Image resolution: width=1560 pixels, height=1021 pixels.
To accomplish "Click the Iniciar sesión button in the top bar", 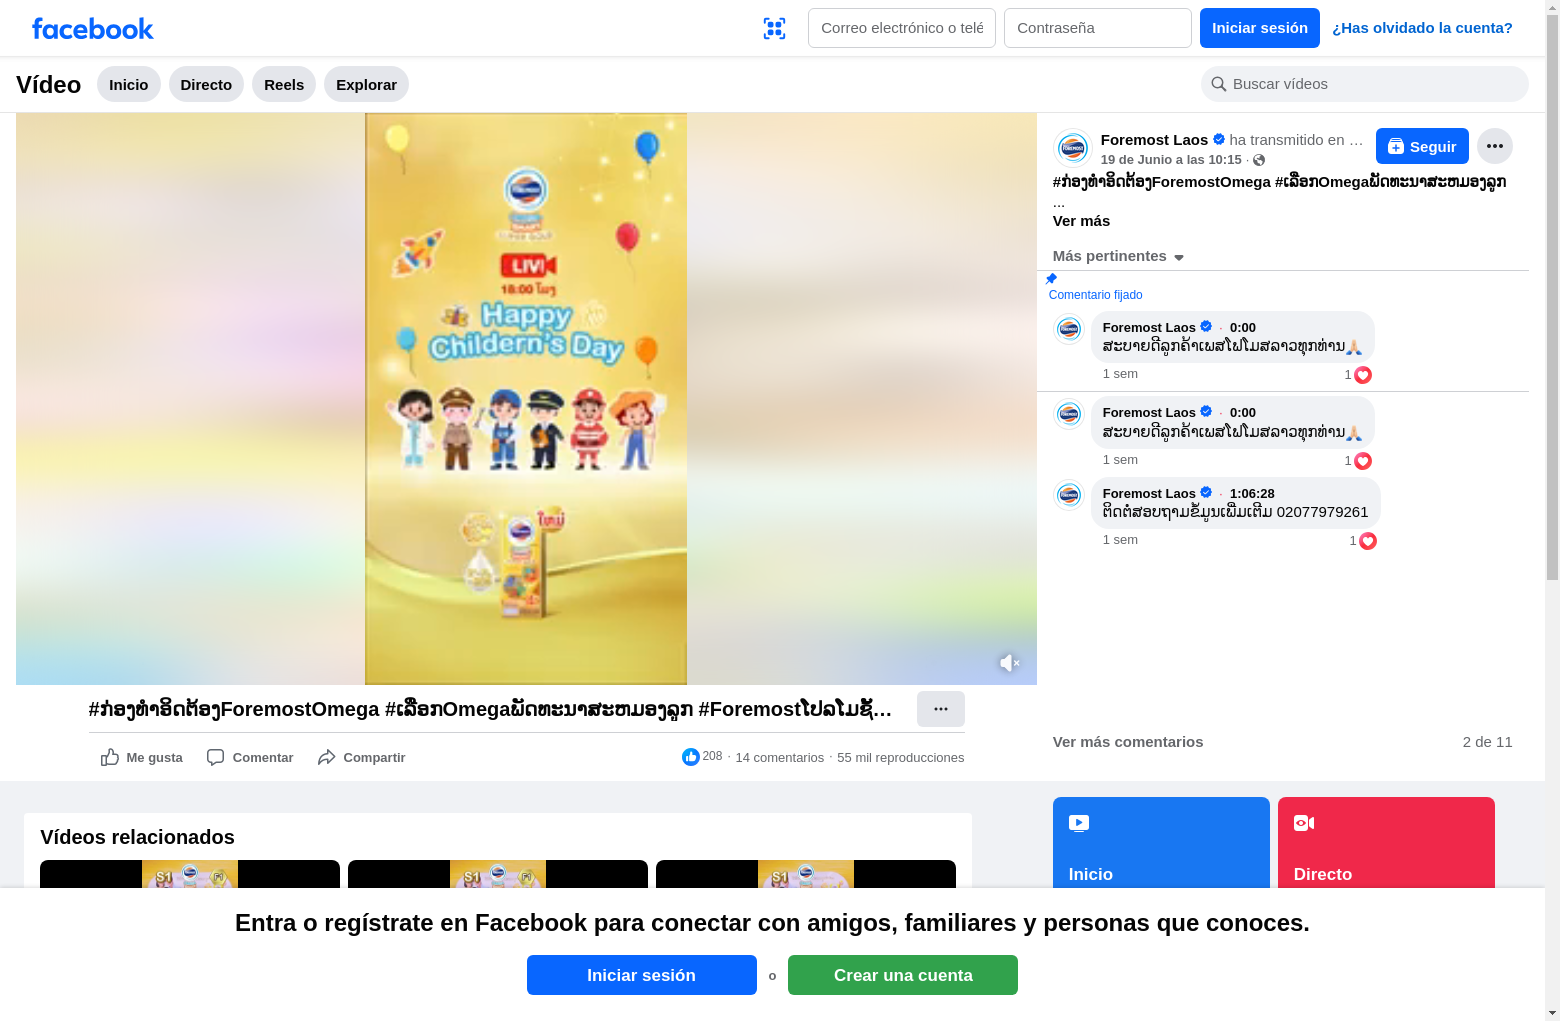I will coord(1260,28).
